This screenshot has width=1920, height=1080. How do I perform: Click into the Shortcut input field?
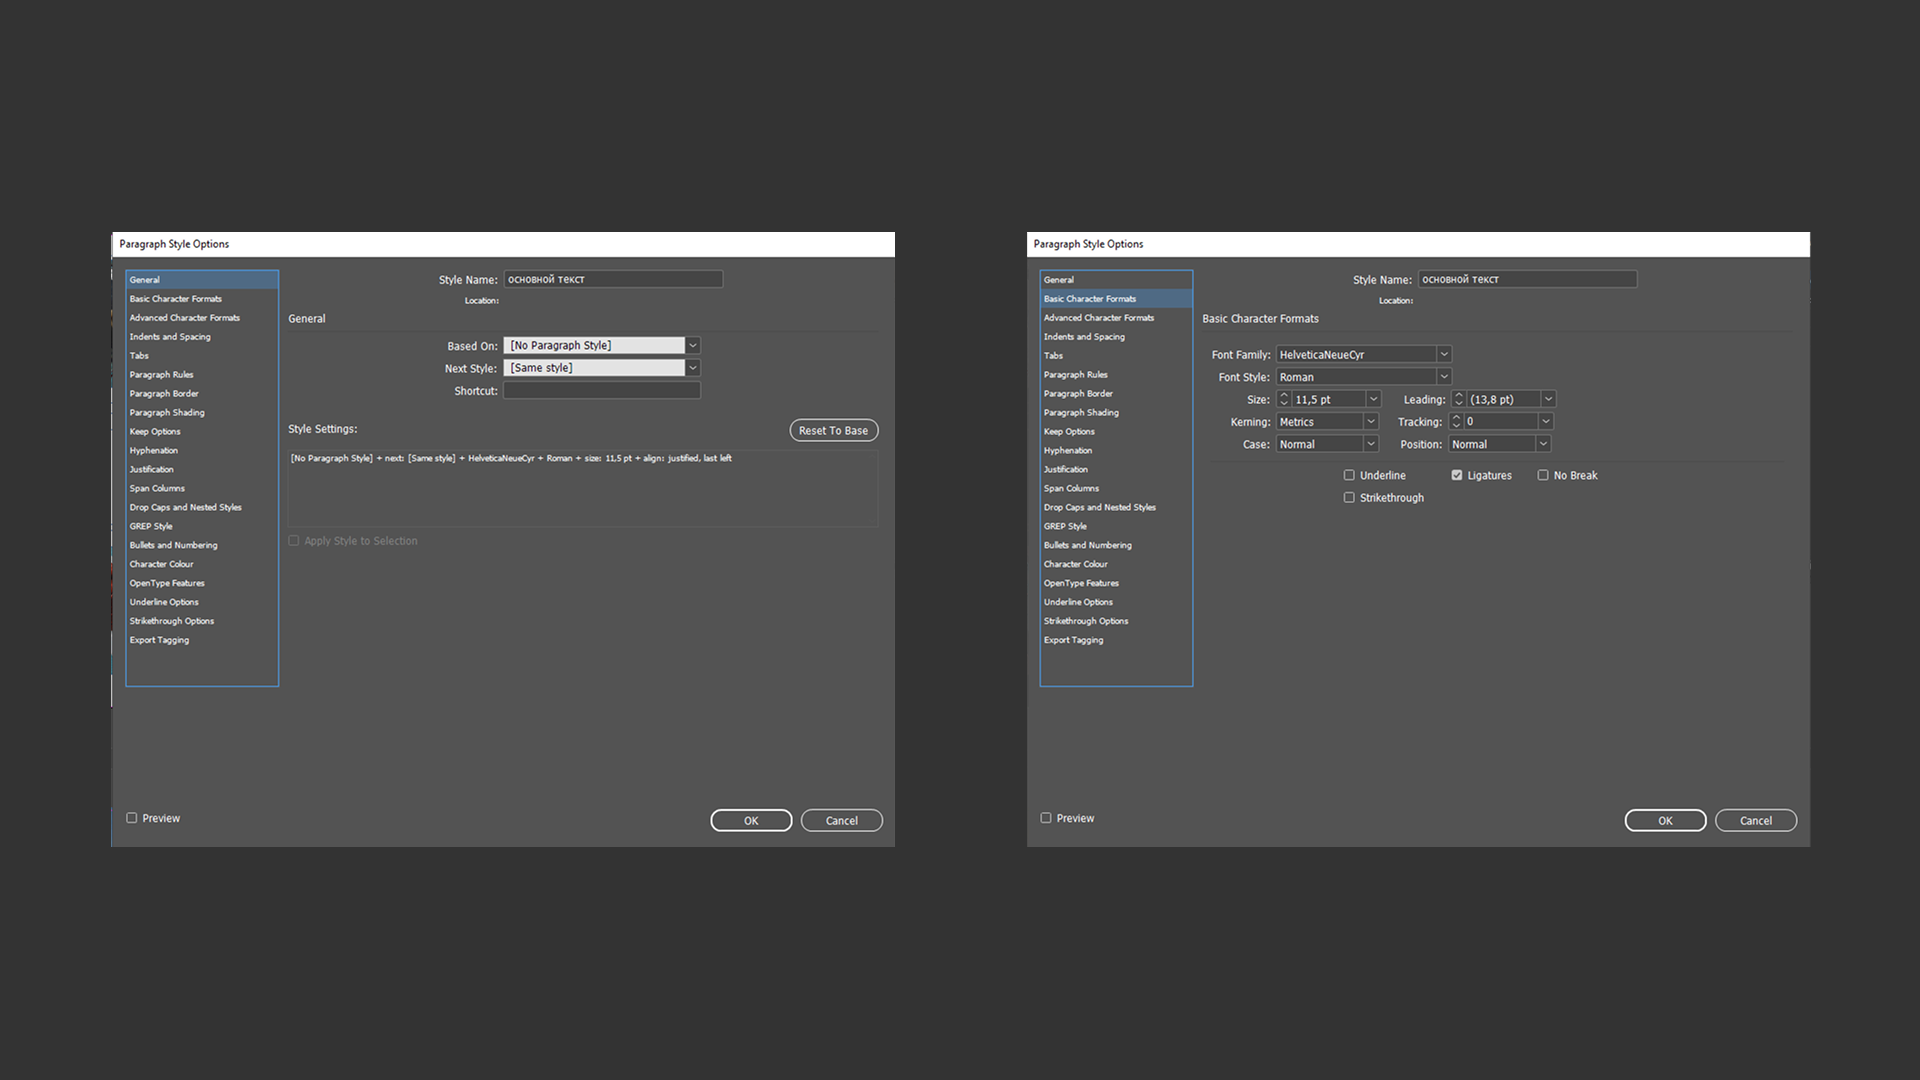pos(601,391)
